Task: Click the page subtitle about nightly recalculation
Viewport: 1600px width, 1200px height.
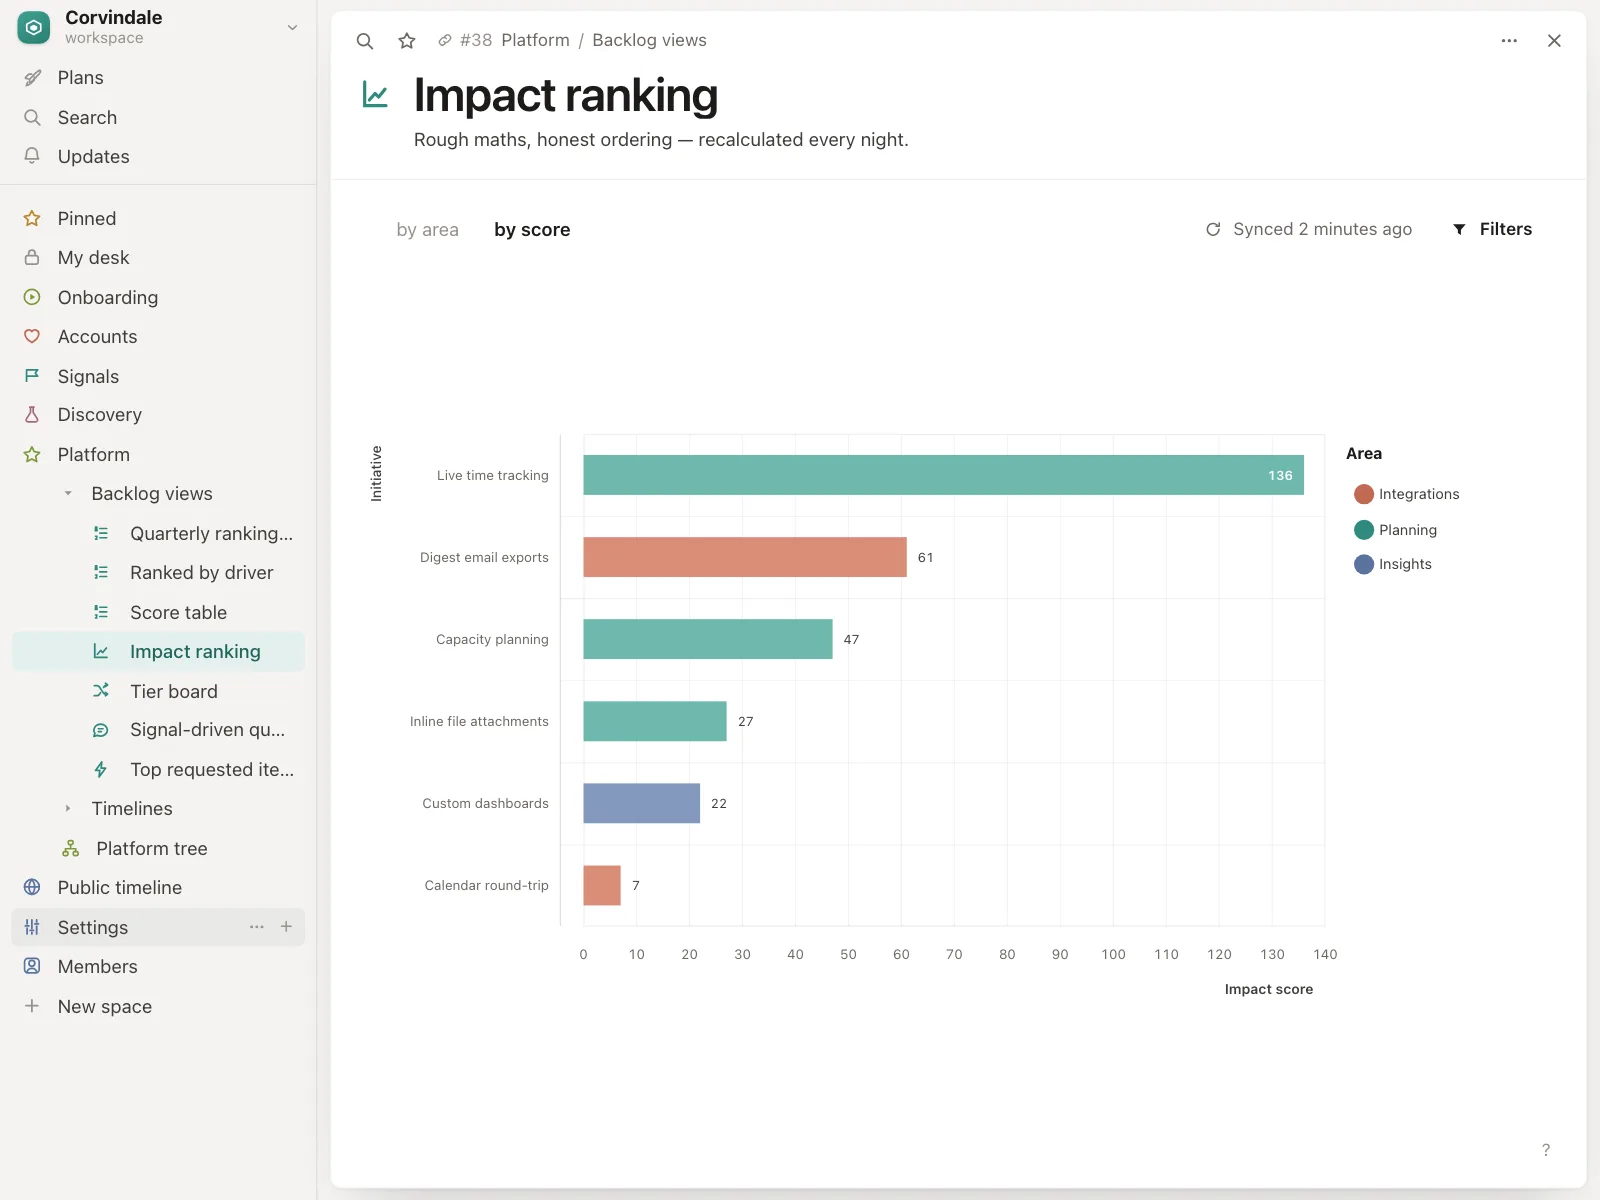Action: [x=661, y=140]
